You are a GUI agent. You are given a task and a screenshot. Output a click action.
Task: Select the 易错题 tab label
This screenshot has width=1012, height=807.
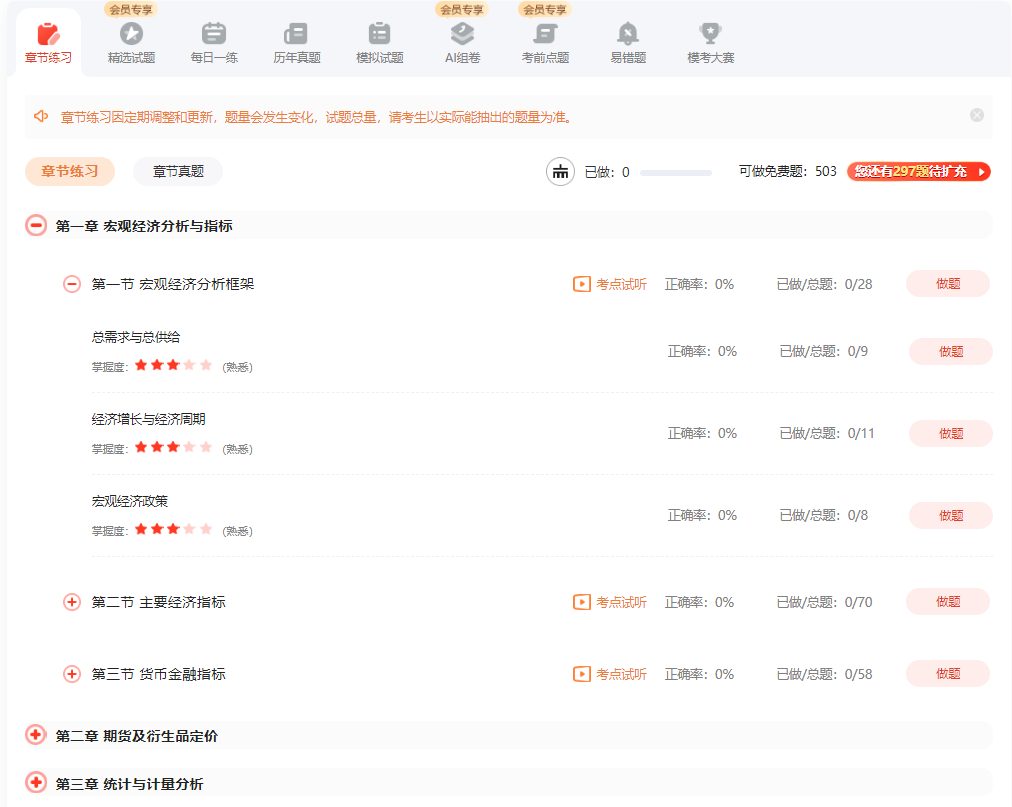[x=628, y=57]
